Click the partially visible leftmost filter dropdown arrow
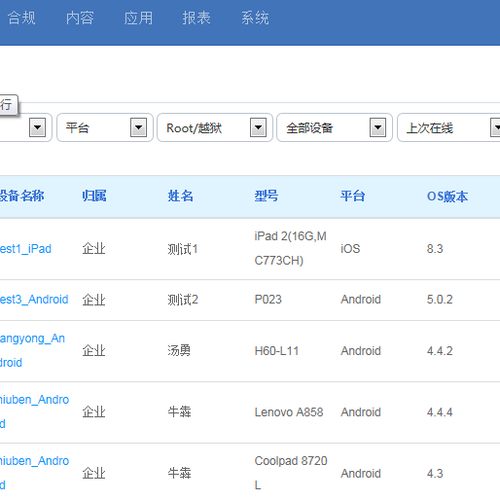Screen dimensions: 500x500 coord(37,127)
